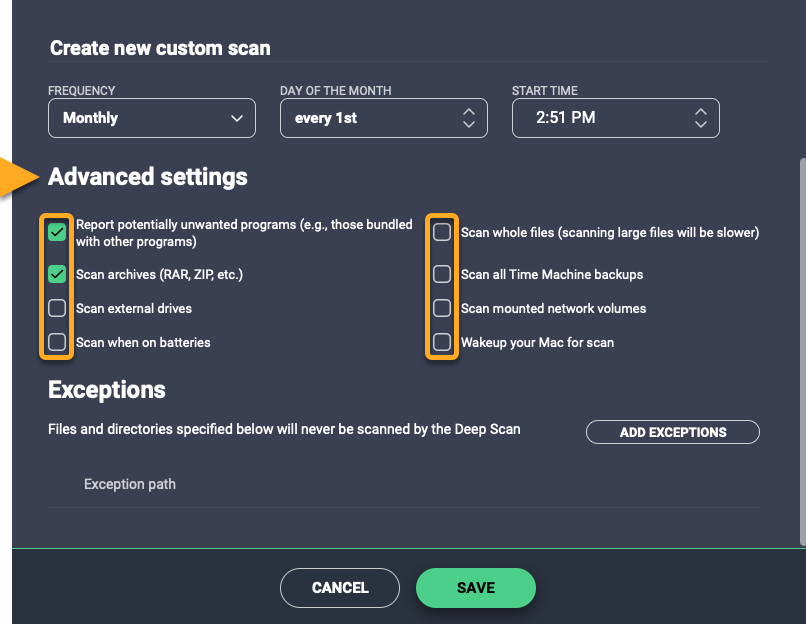806x624 pixels.
Task: Check Scan all Time Machine backups
Action: click(442, 274)
